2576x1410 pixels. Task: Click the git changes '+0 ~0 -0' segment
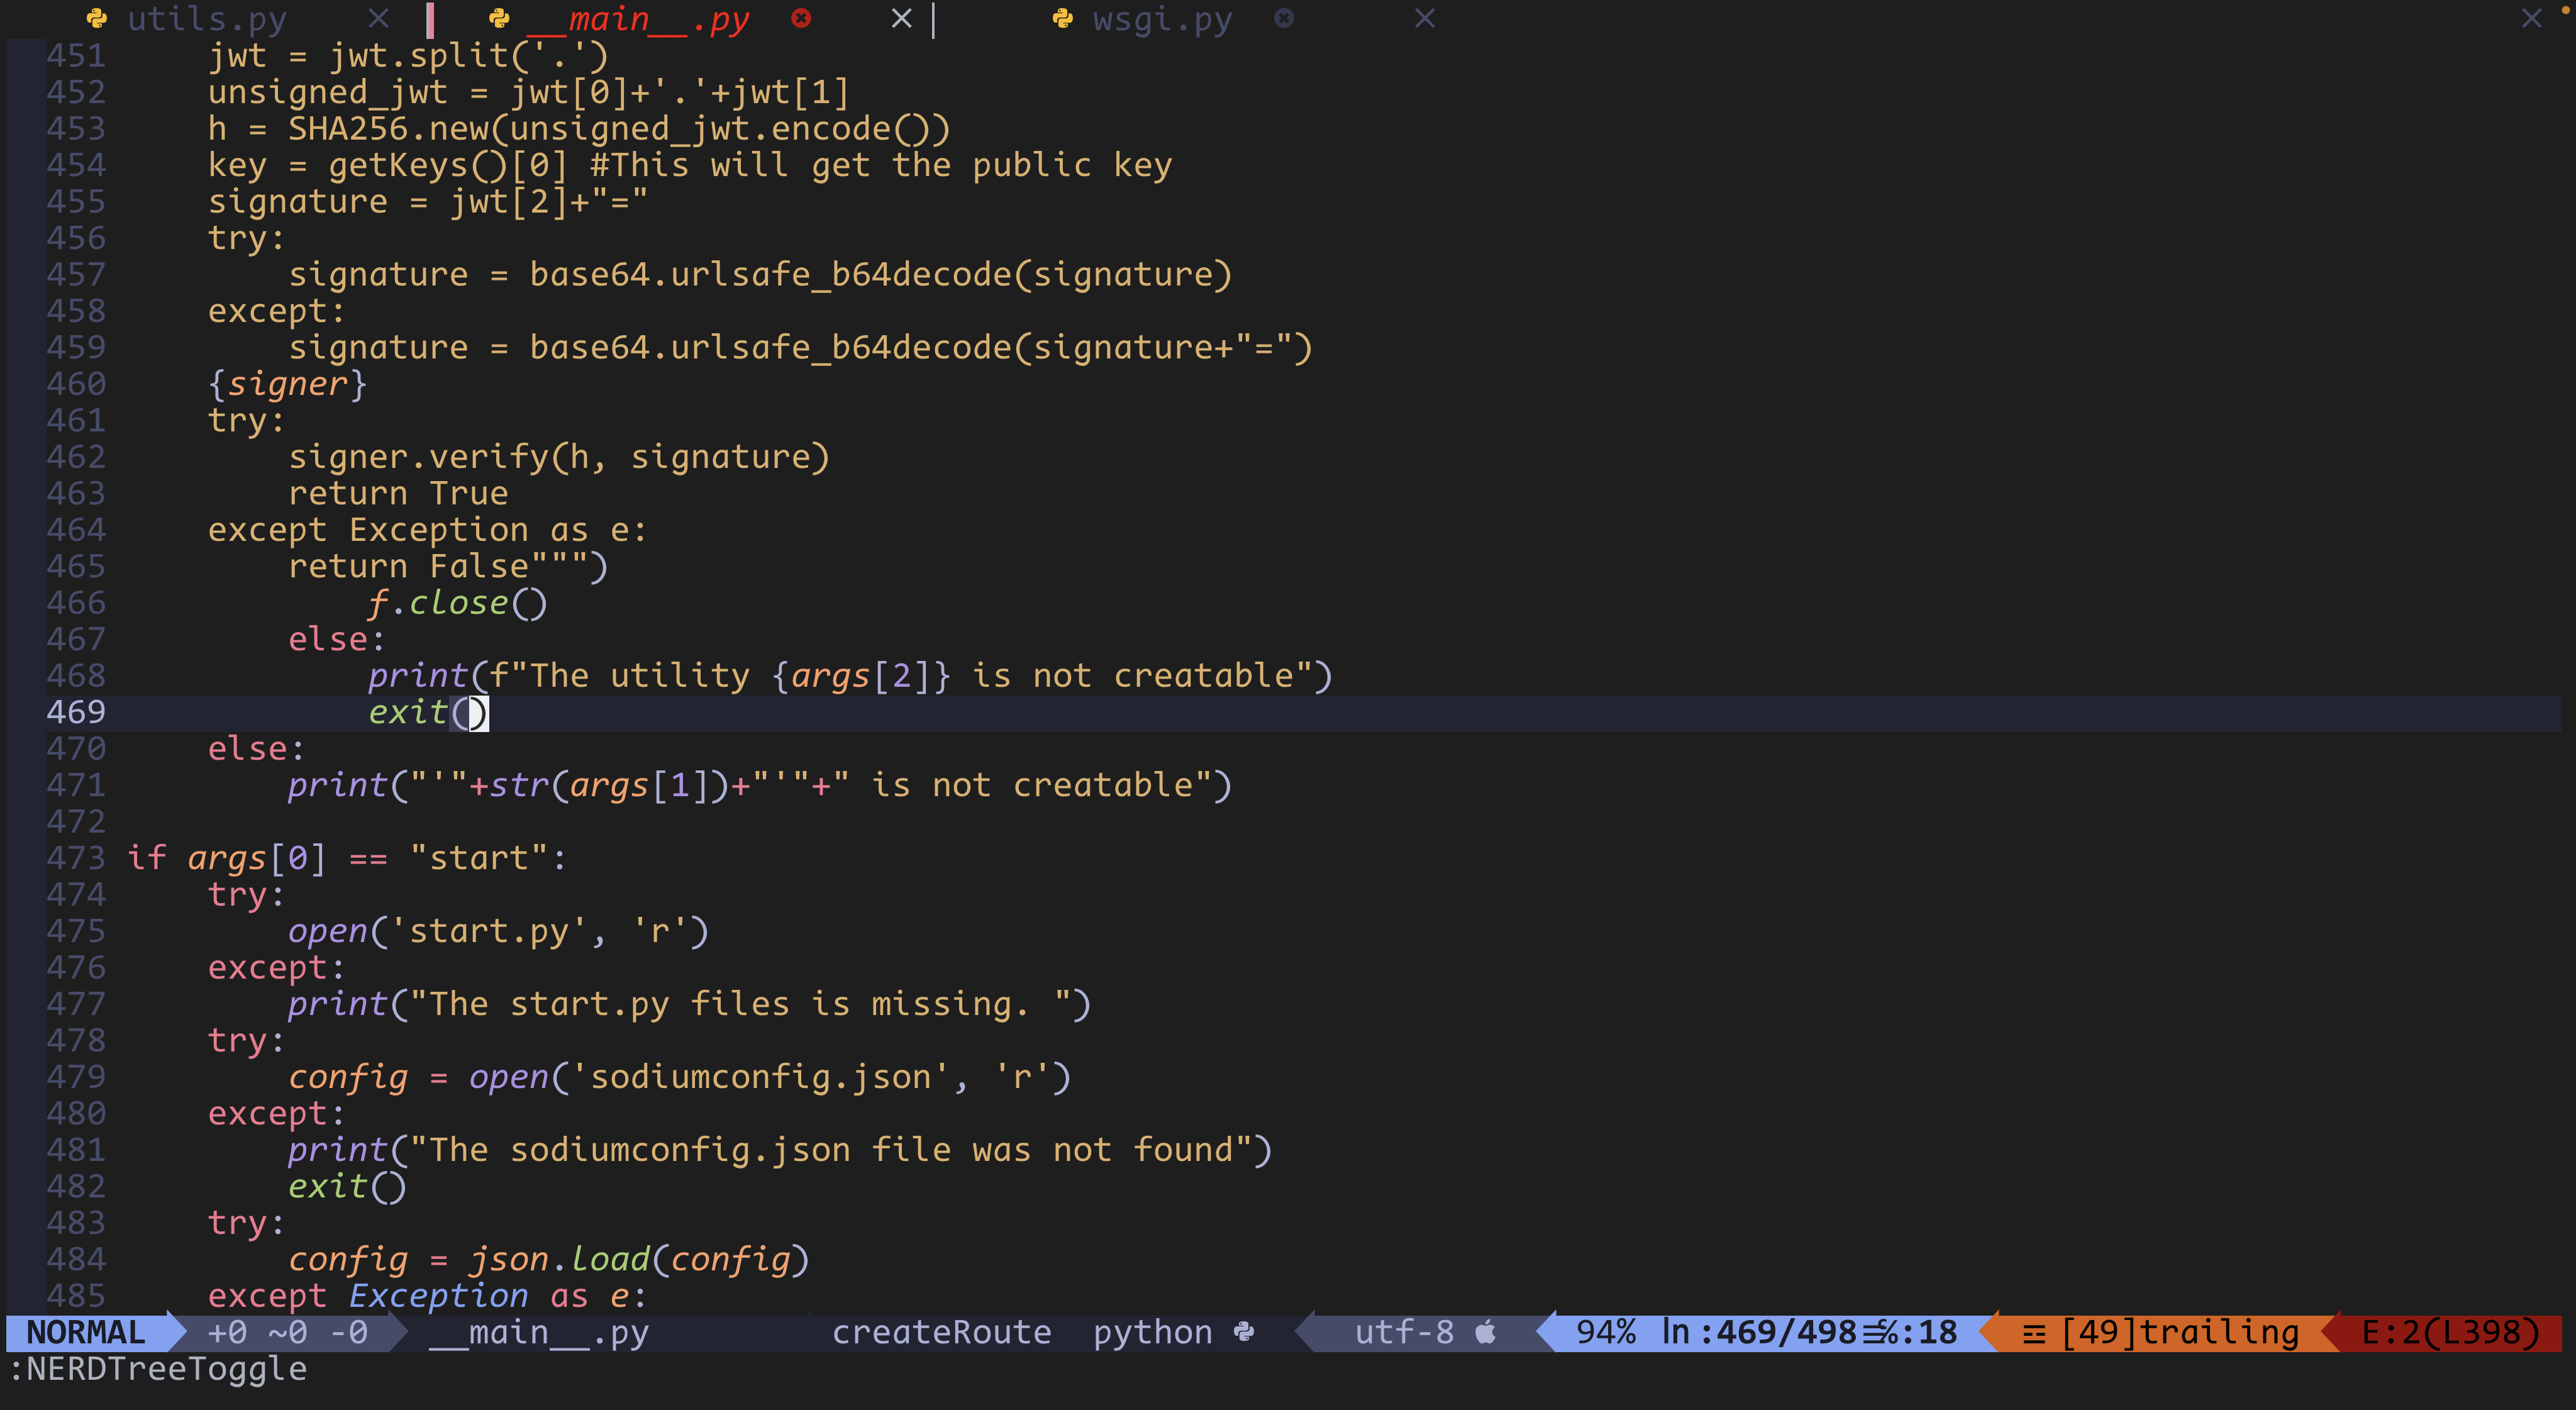click(x=288, y=1332)
